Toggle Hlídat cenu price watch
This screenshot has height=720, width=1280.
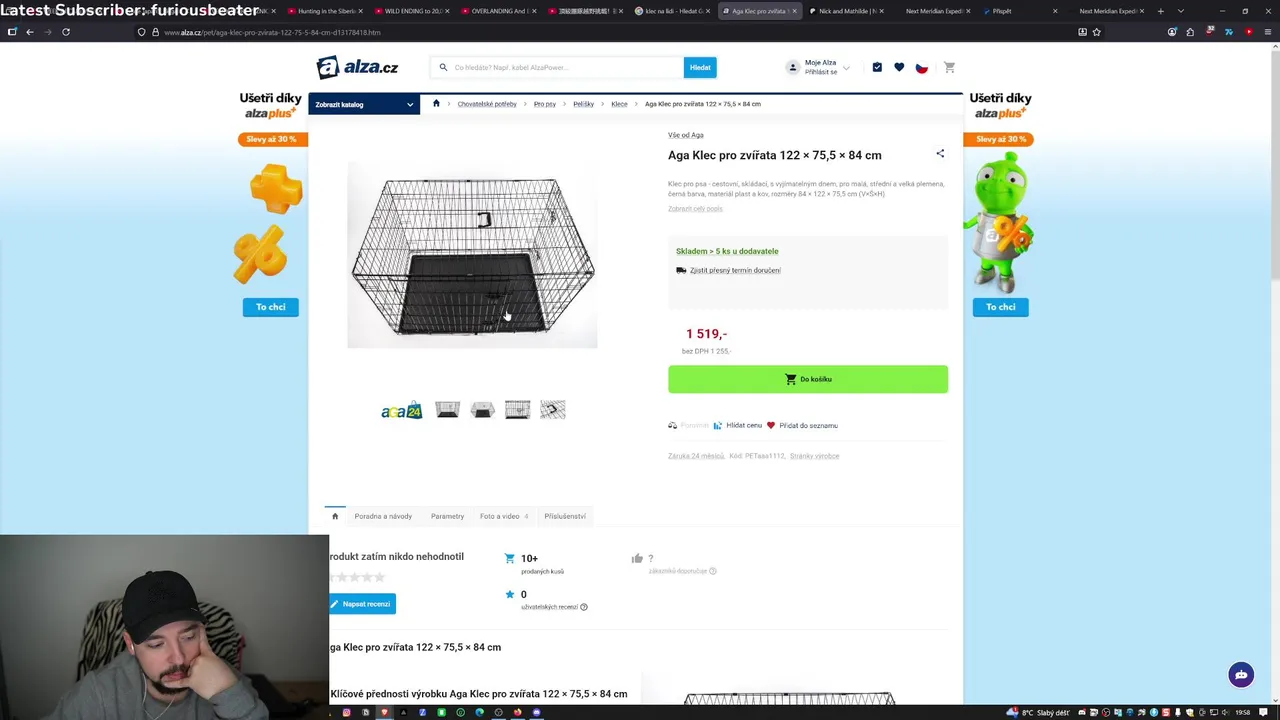(x=737, y=425)
